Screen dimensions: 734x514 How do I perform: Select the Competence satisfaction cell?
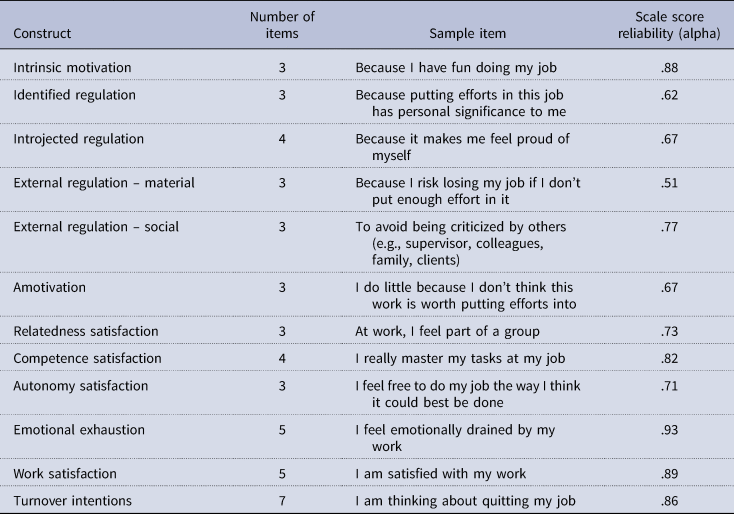click(86, 358)
